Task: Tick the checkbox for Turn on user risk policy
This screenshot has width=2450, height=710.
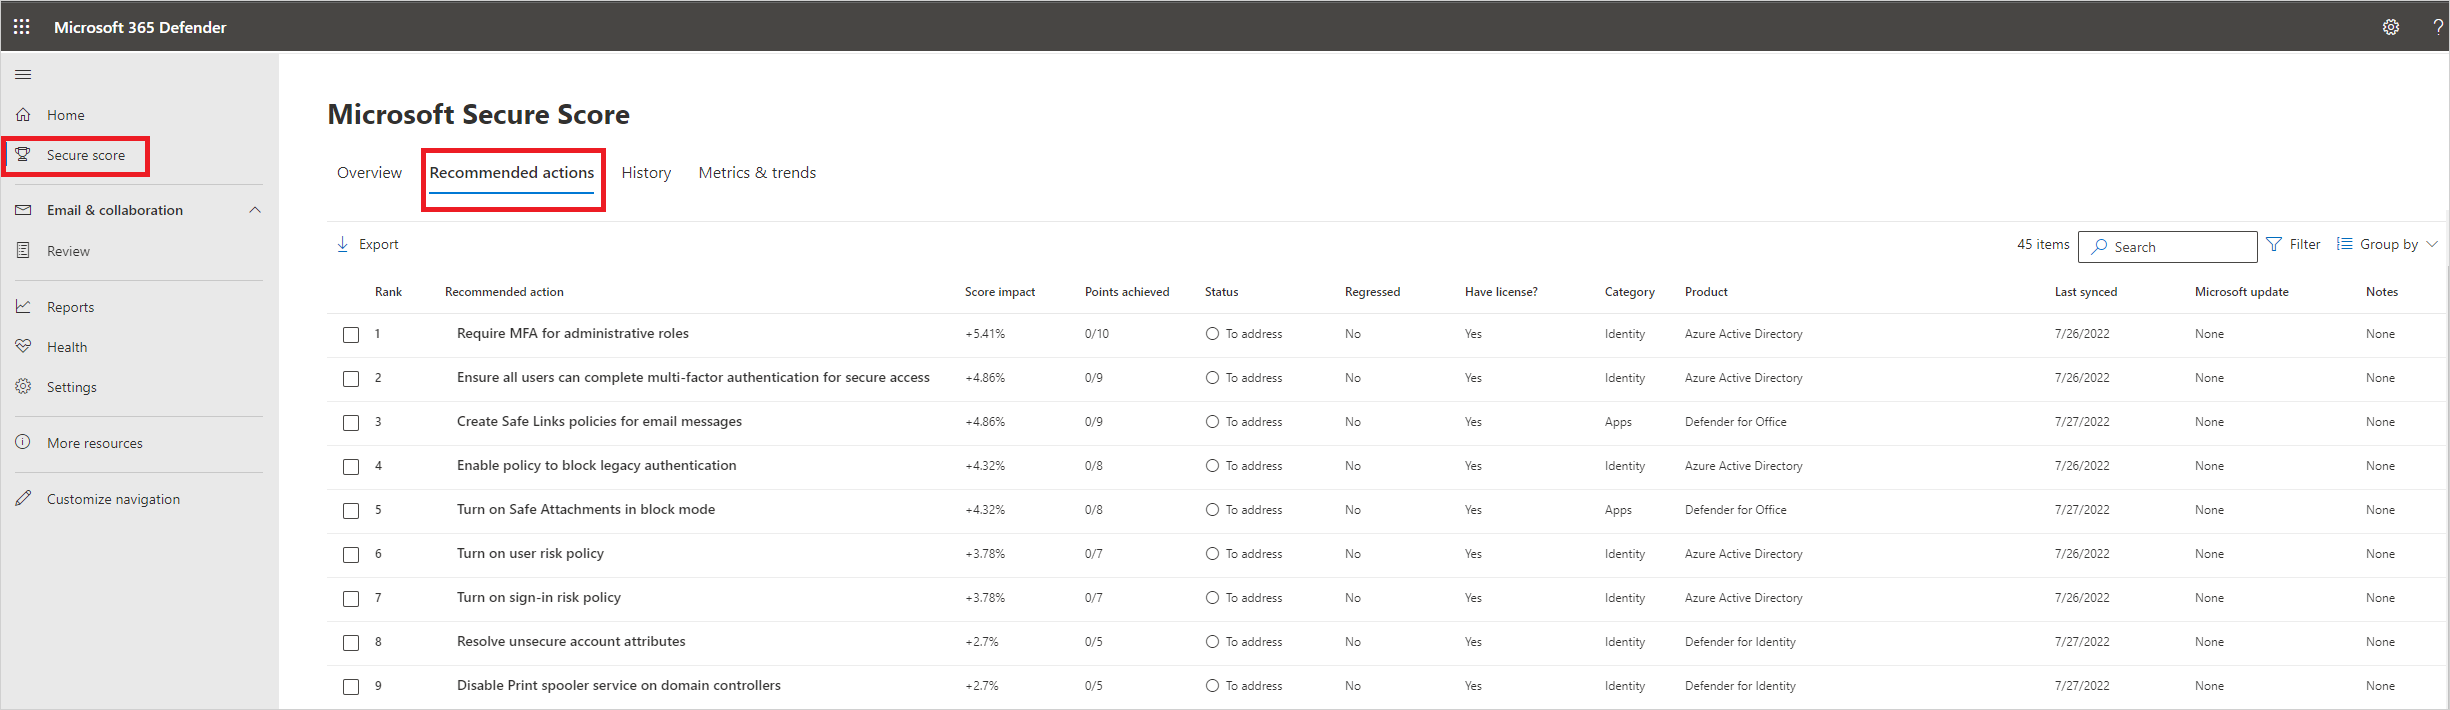Action: [351, 555]
